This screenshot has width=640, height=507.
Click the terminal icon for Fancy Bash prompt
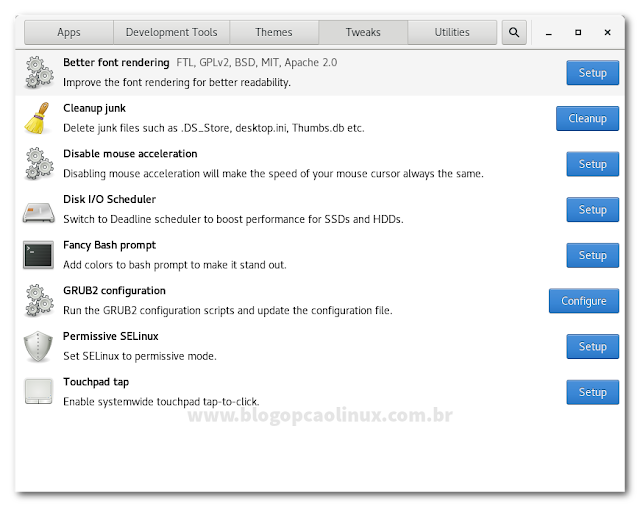(x=38, y=255)
